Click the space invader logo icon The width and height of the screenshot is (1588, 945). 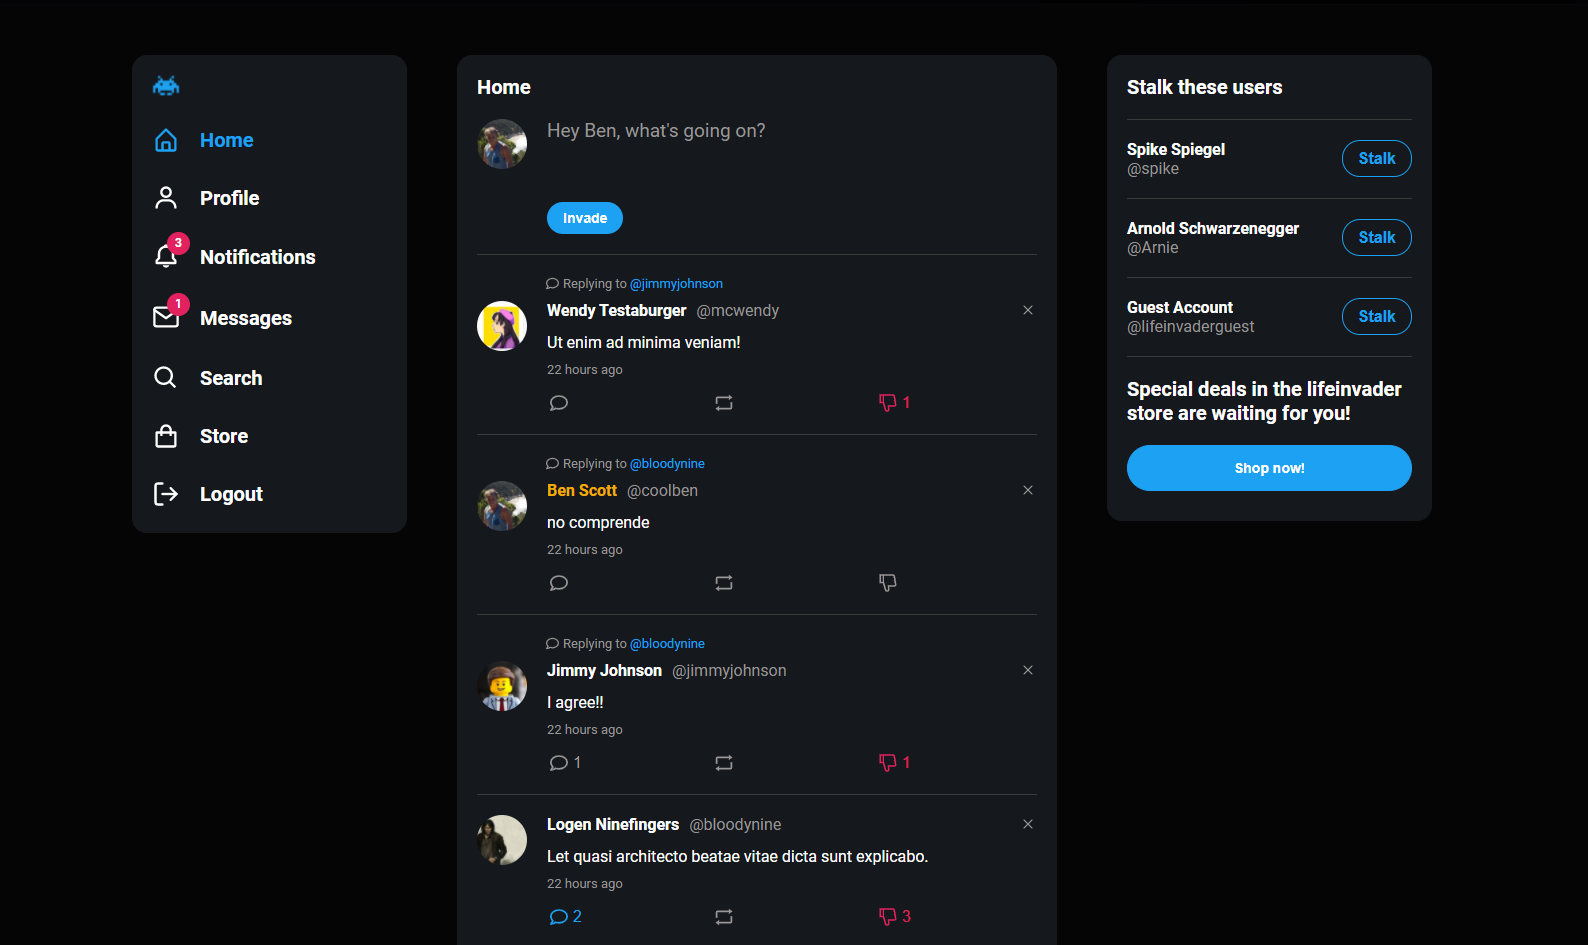click(x=166, y=86)
